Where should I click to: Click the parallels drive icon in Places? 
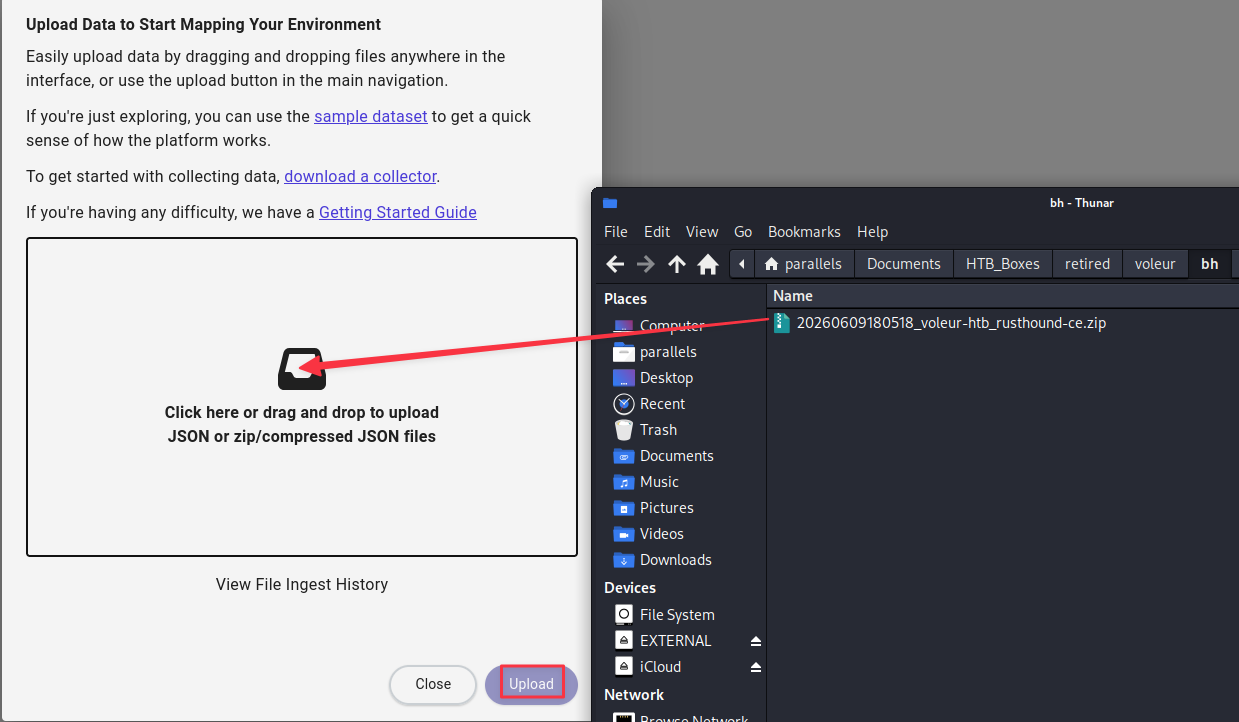coord(623,352)
